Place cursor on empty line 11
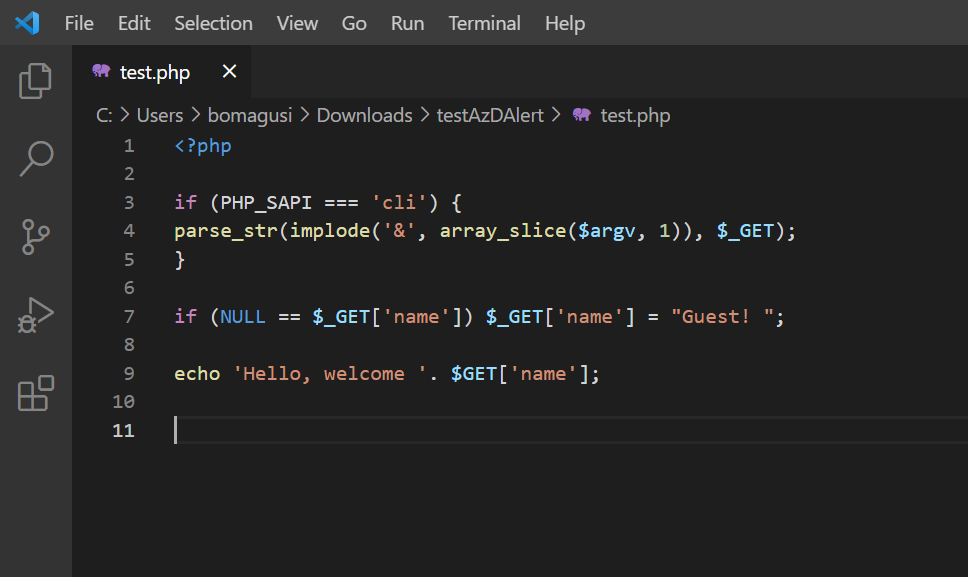Image resolution: width=968 pixels, height=577 pixels. (571, 430)
